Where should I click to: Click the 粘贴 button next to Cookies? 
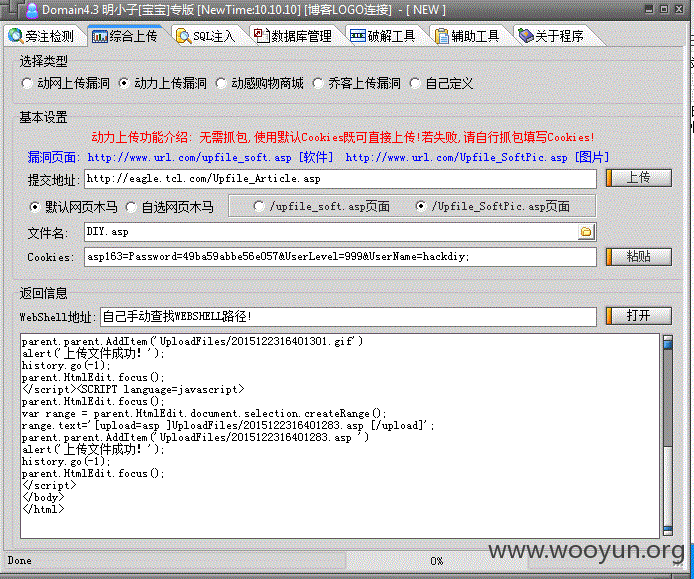(x=639, y=257)
